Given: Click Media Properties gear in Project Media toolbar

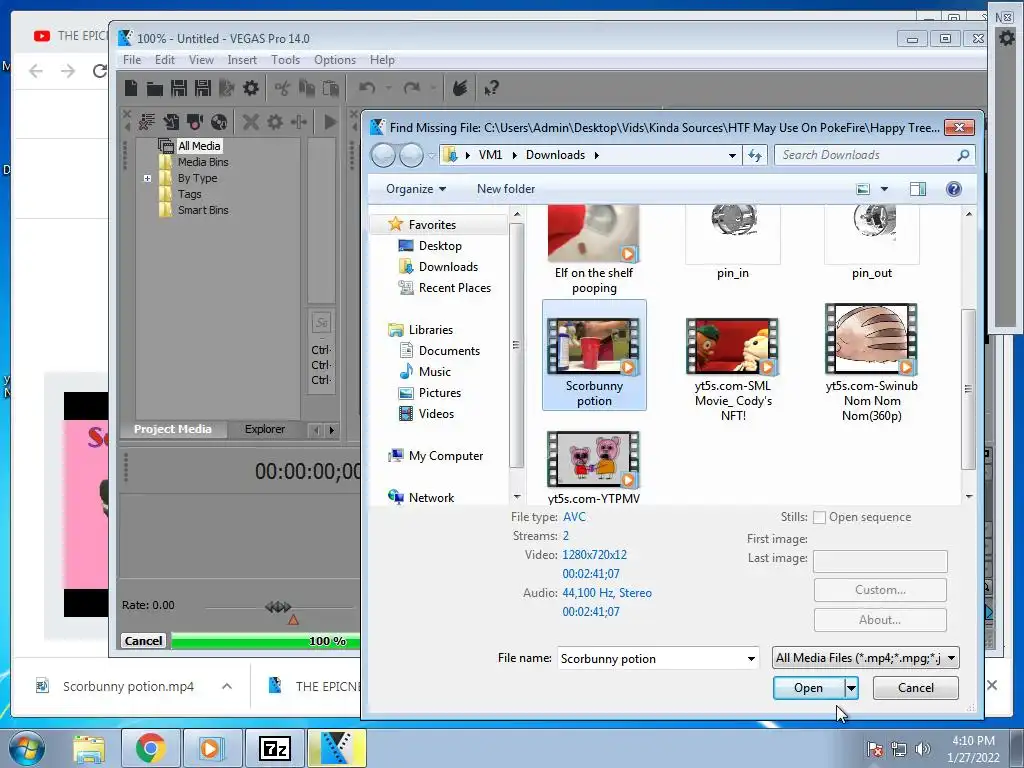Looking at the screenshot, I should [x=275, y=121].
